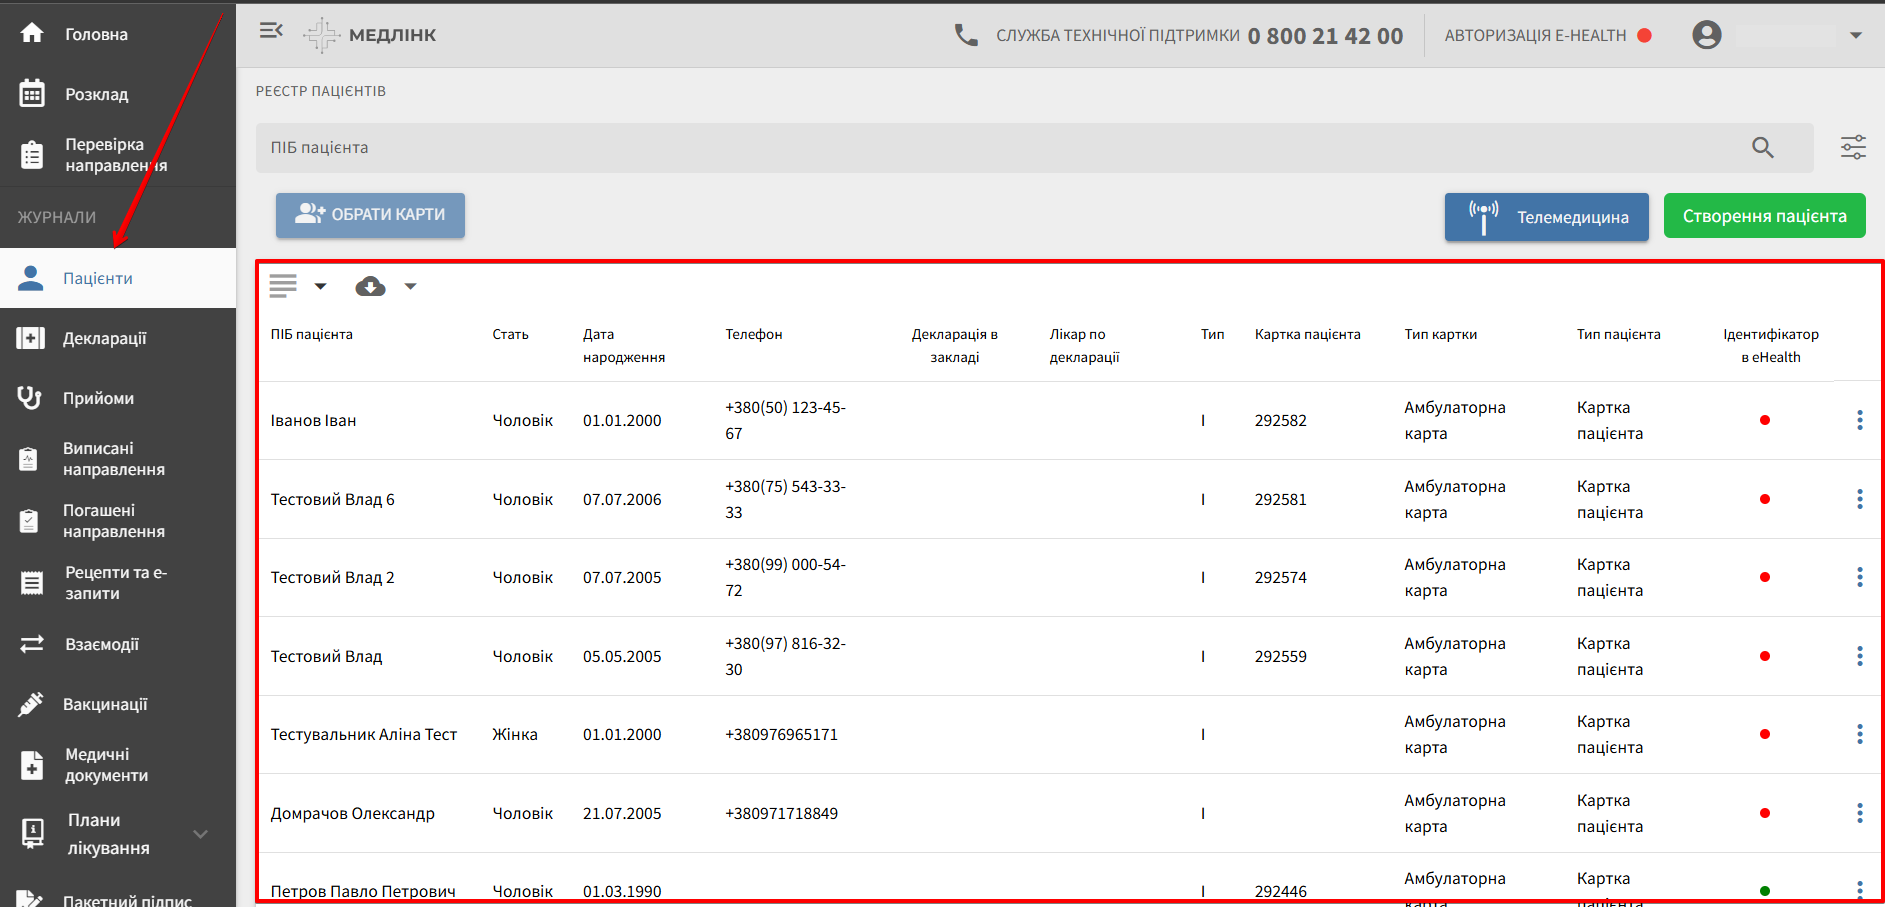The height and width of the screenshot is (907, 1890).
Task: Click the Телемедицина button
Action: [x=1546, y=217]
